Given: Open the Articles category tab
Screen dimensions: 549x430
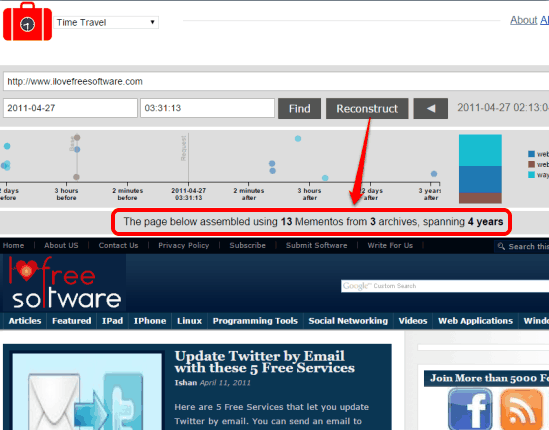Looking at the screenshot, I should (x=25, y=321).
